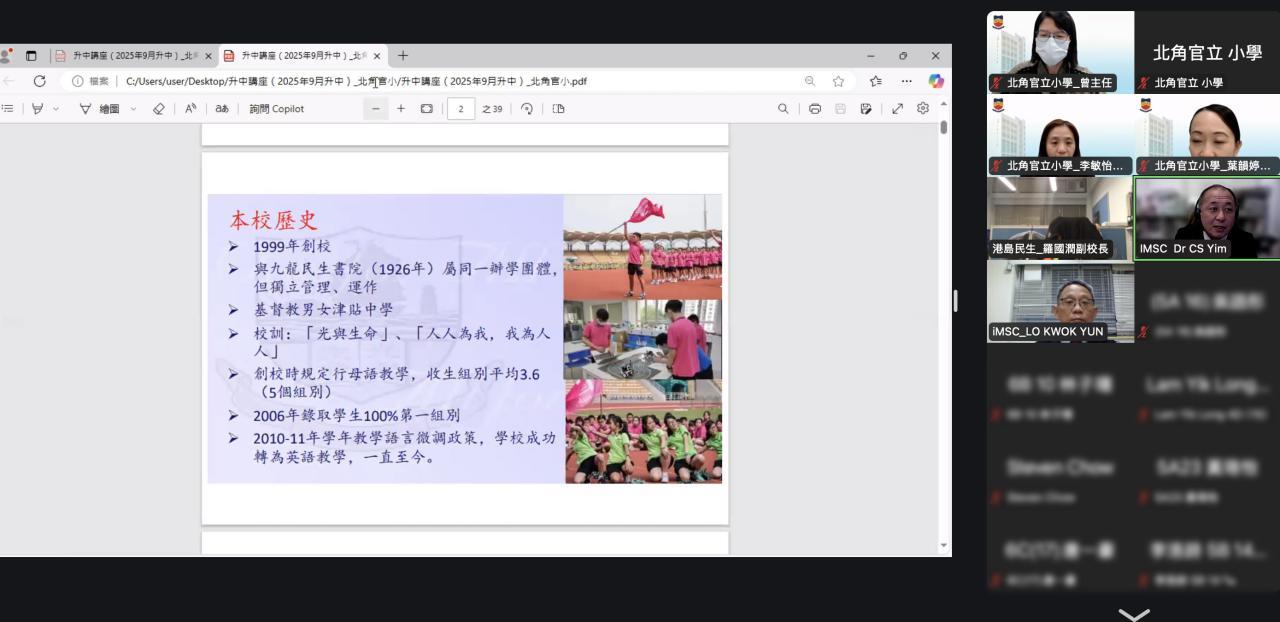Zoom out using the minus button
The image size is (1280, 622).
(x=376, y=109)
